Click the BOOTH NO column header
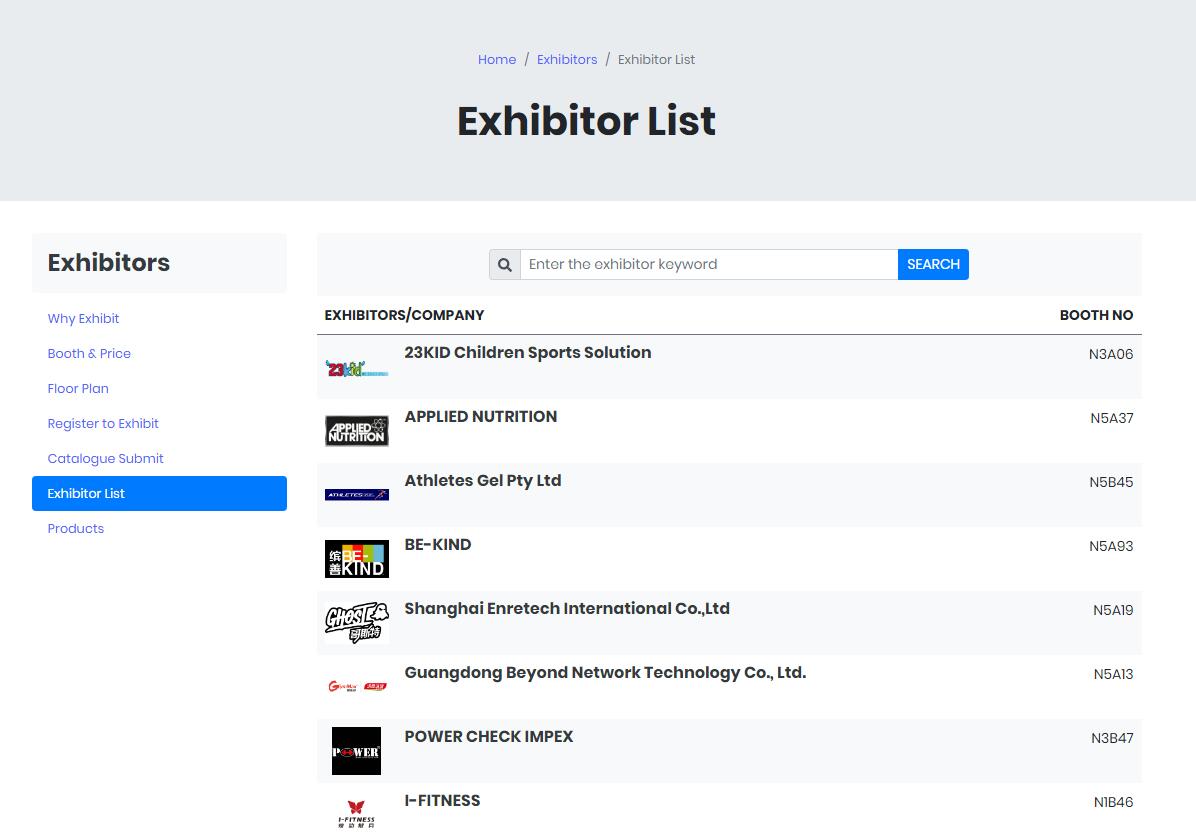The width and height of the screenshot is (1196, 838). (x=1096, y=315)
